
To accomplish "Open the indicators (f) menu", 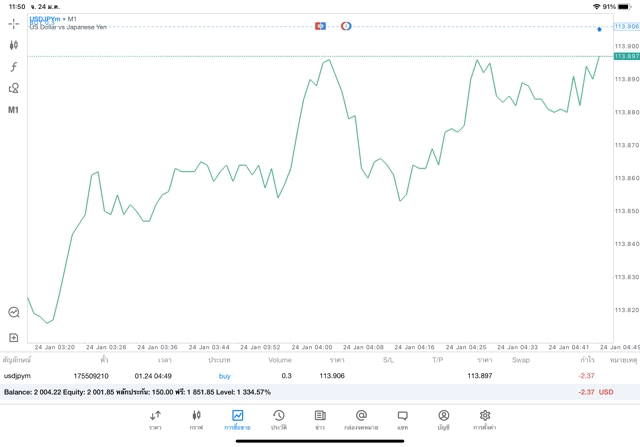I will (14, 67).
